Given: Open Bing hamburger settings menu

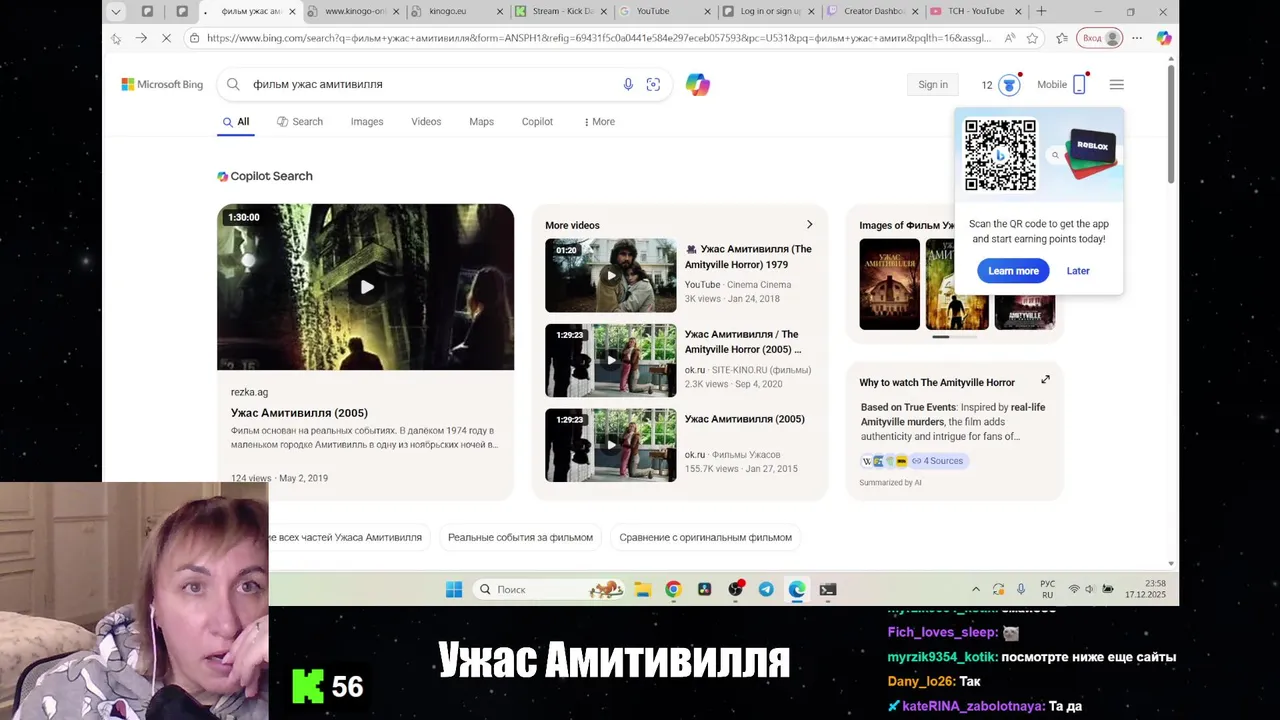Looking at the screenshot, I should pos(1117,85).
